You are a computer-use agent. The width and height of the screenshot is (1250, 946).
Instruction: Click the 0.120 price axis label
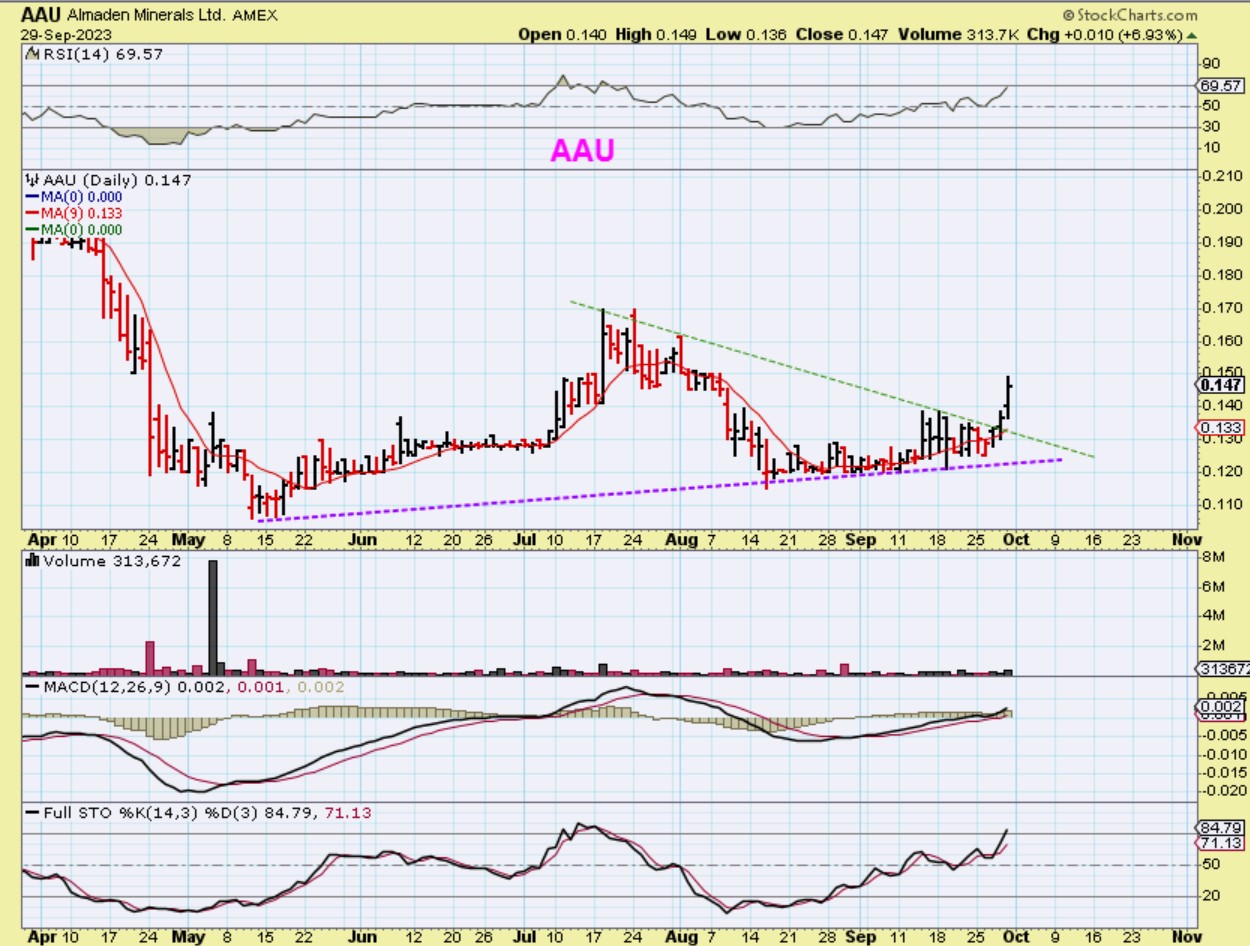pos(1220,471)
